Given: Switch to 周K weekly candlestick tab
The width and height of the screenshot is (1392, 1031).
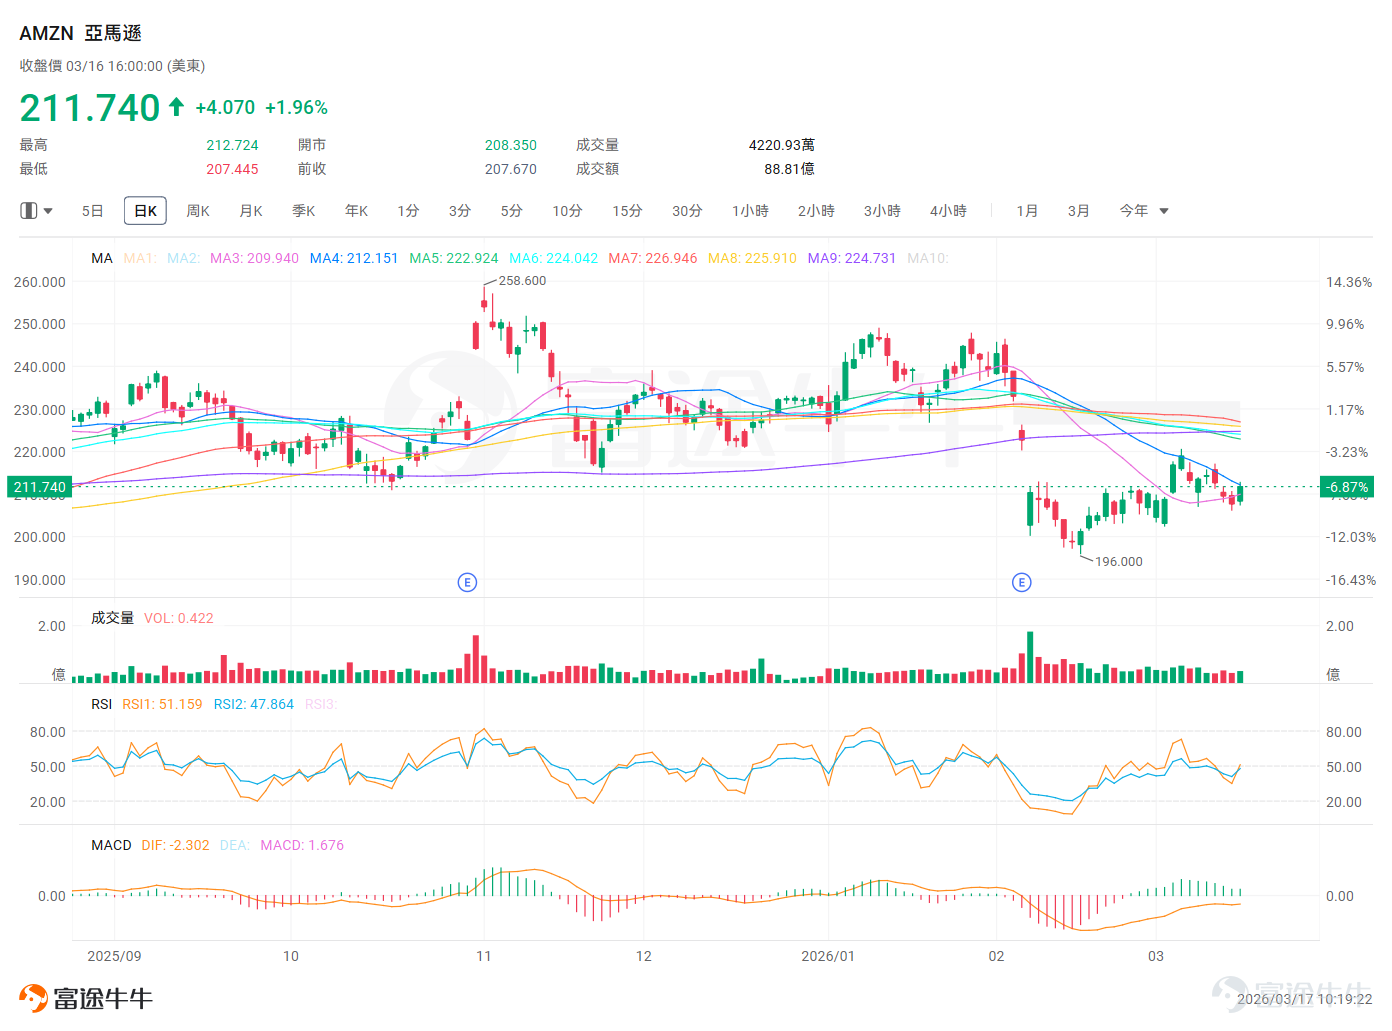Looking at the screenshot, I should pos(198,211).
